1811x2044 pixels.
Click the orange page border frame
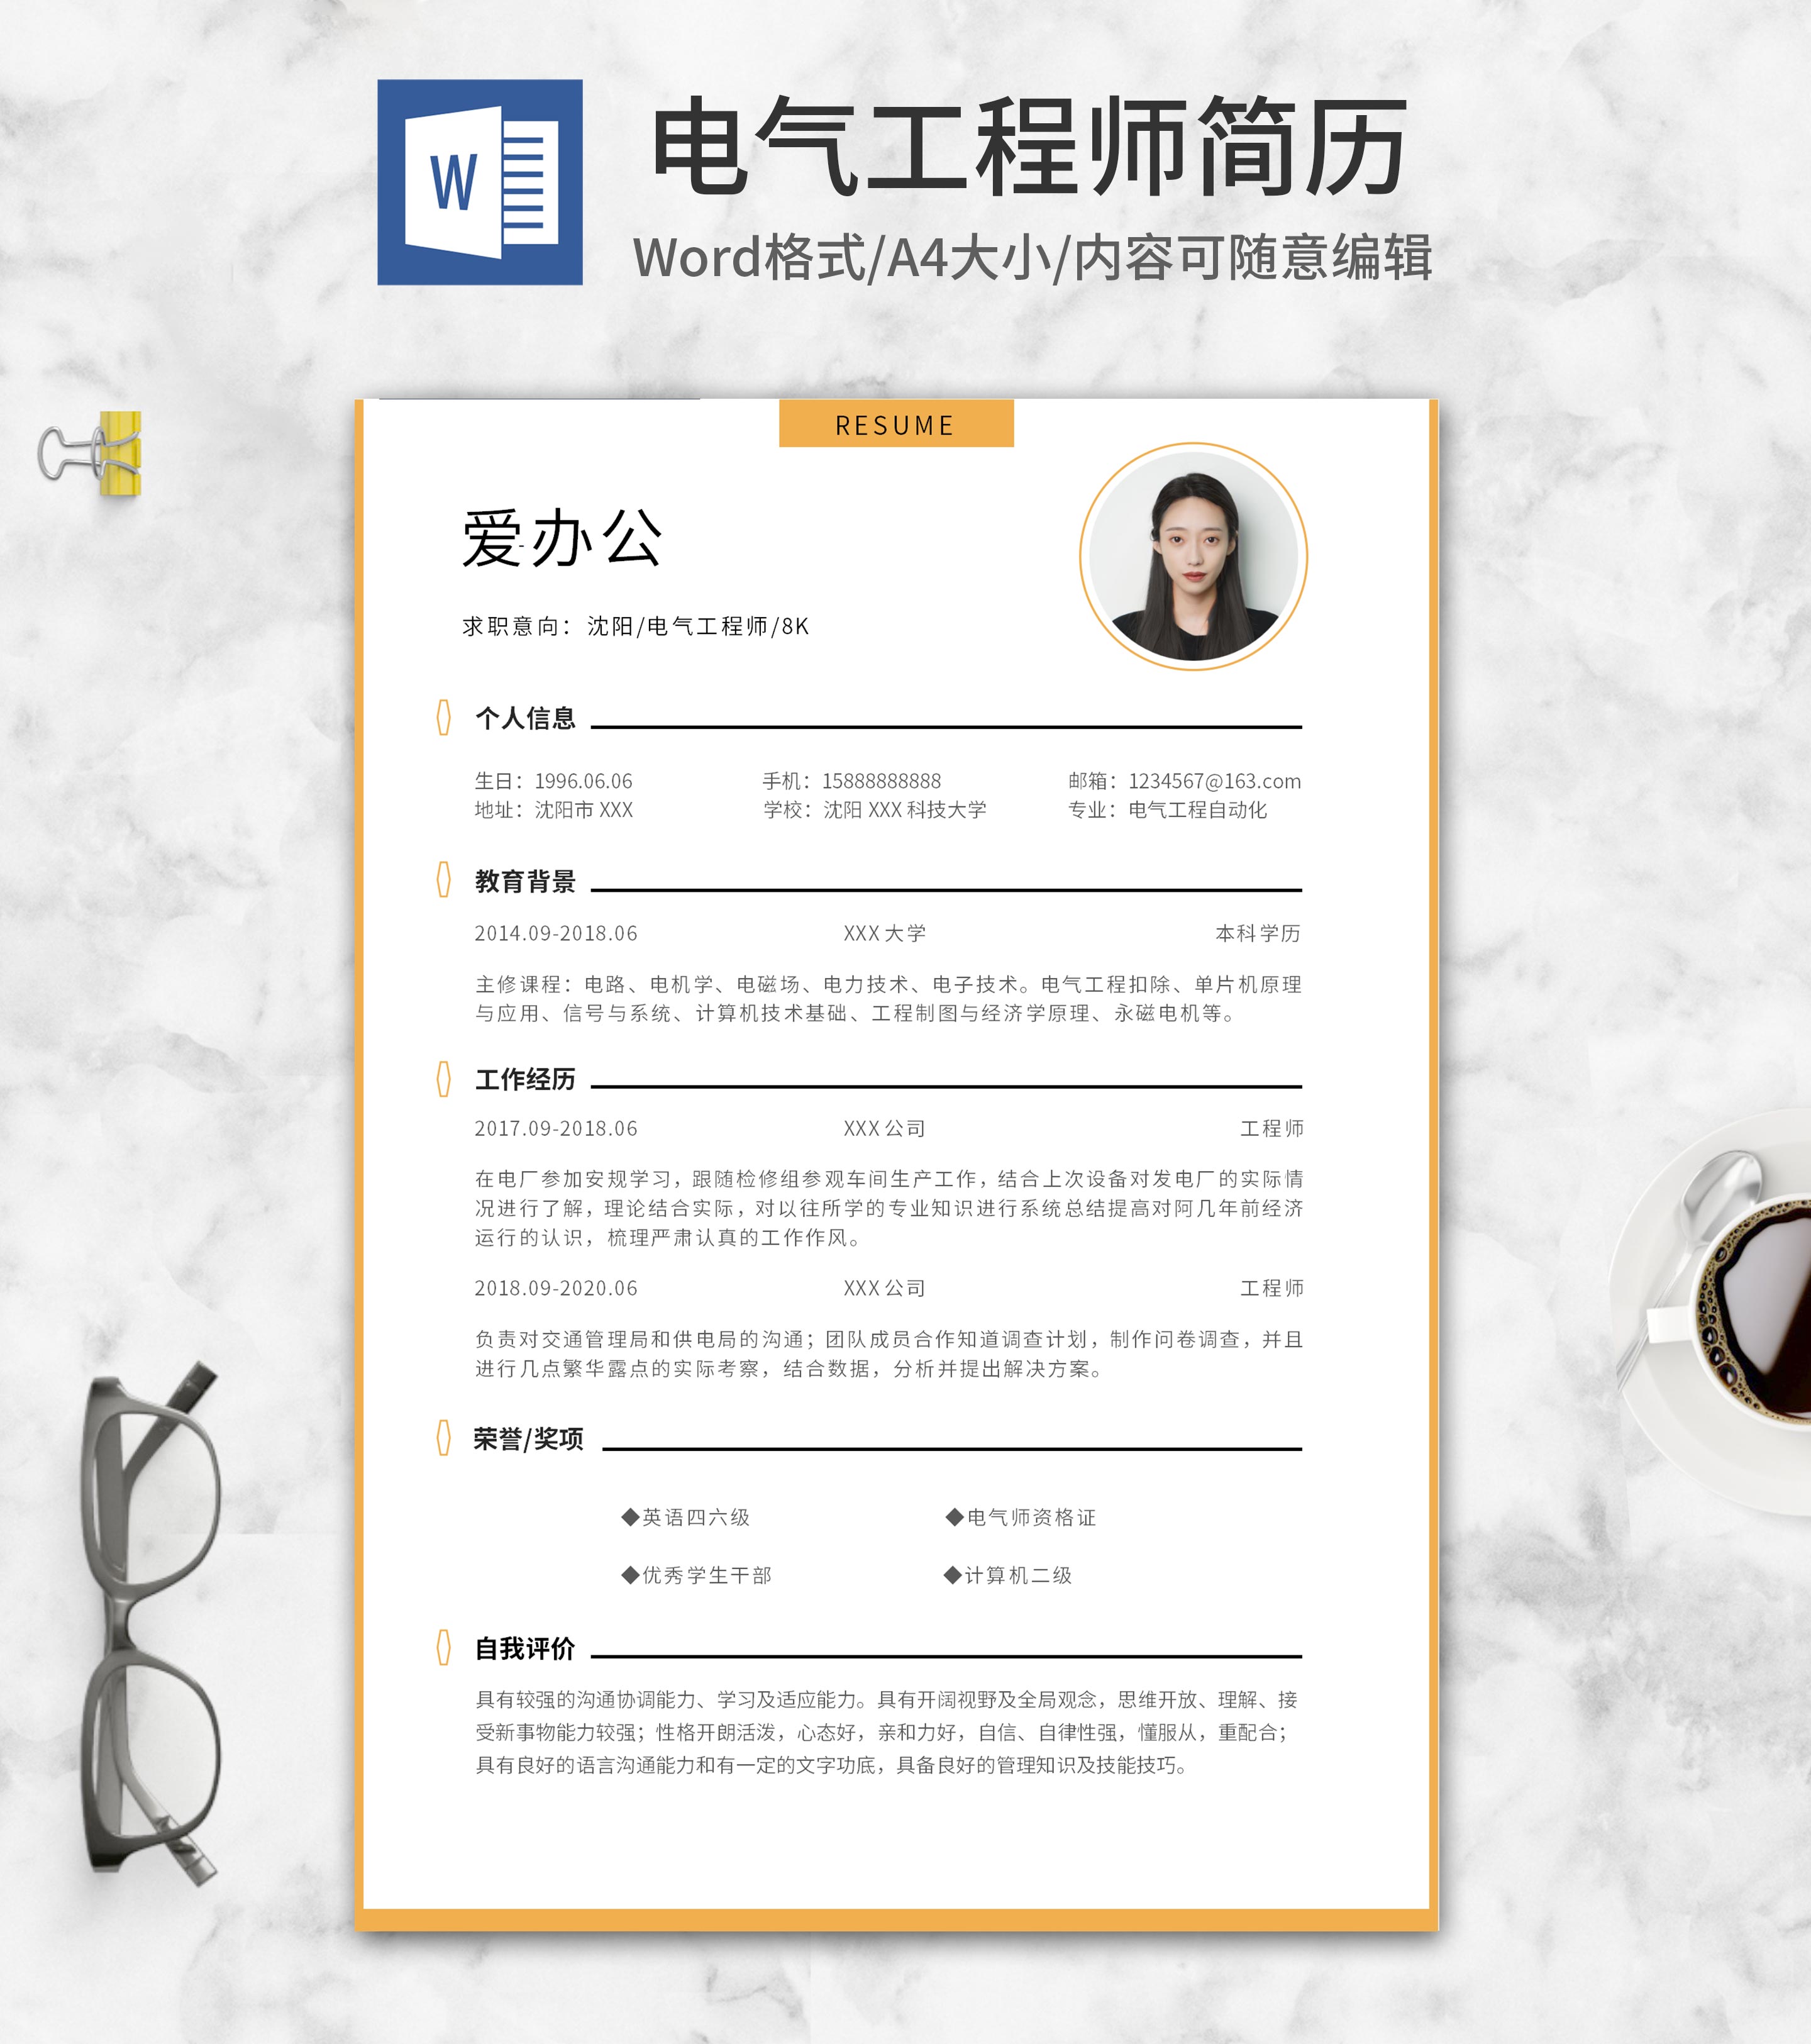[x=359, y=1000]
